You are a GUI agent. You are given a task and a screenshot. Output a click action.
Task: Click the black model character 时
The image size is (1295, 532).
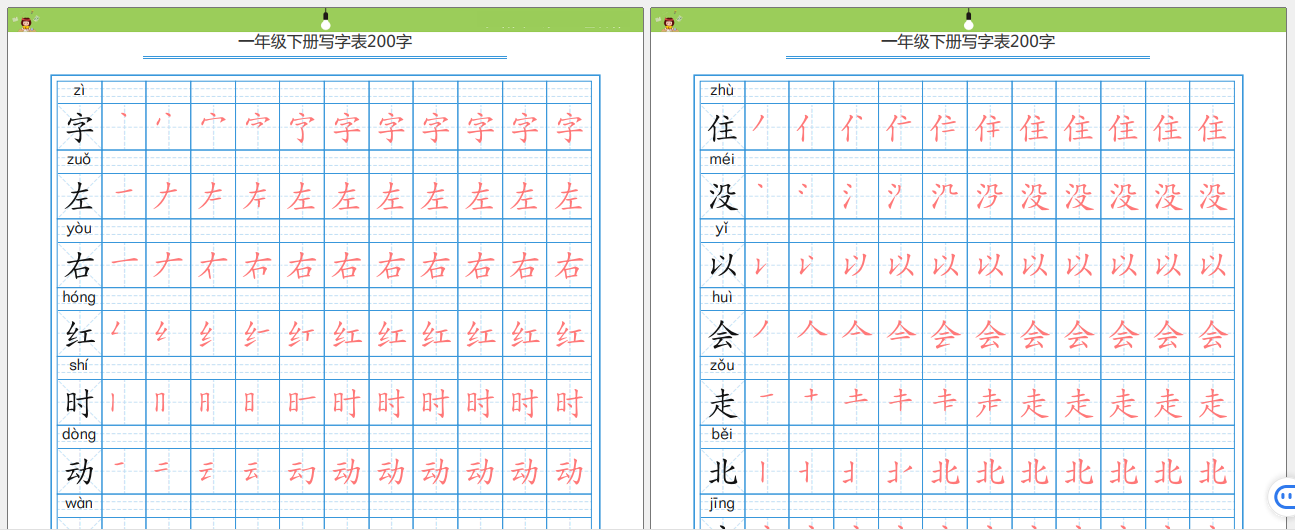click(x=79, y=403)
